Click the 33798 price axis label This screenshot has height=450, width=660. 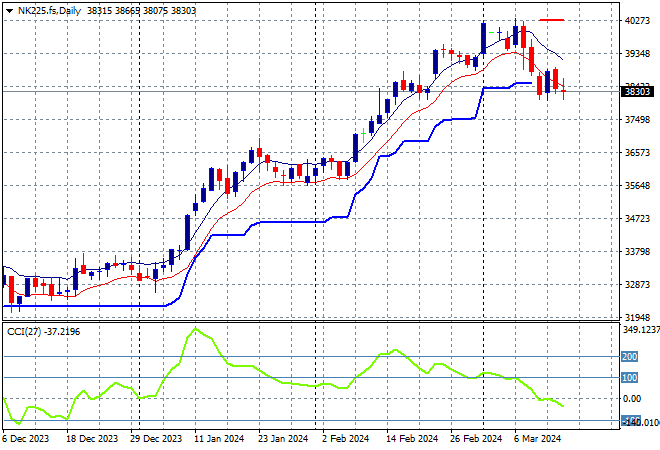[x=637, y=252]
